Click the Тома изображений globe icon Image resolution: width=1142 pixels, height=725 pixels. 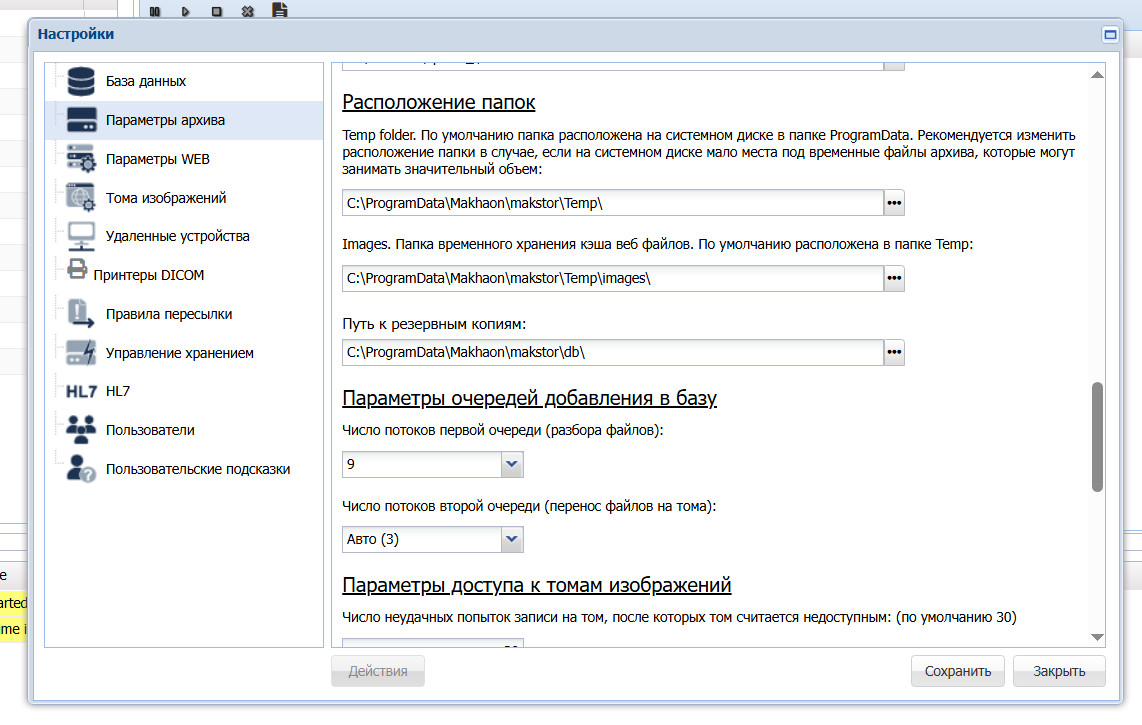81,197
